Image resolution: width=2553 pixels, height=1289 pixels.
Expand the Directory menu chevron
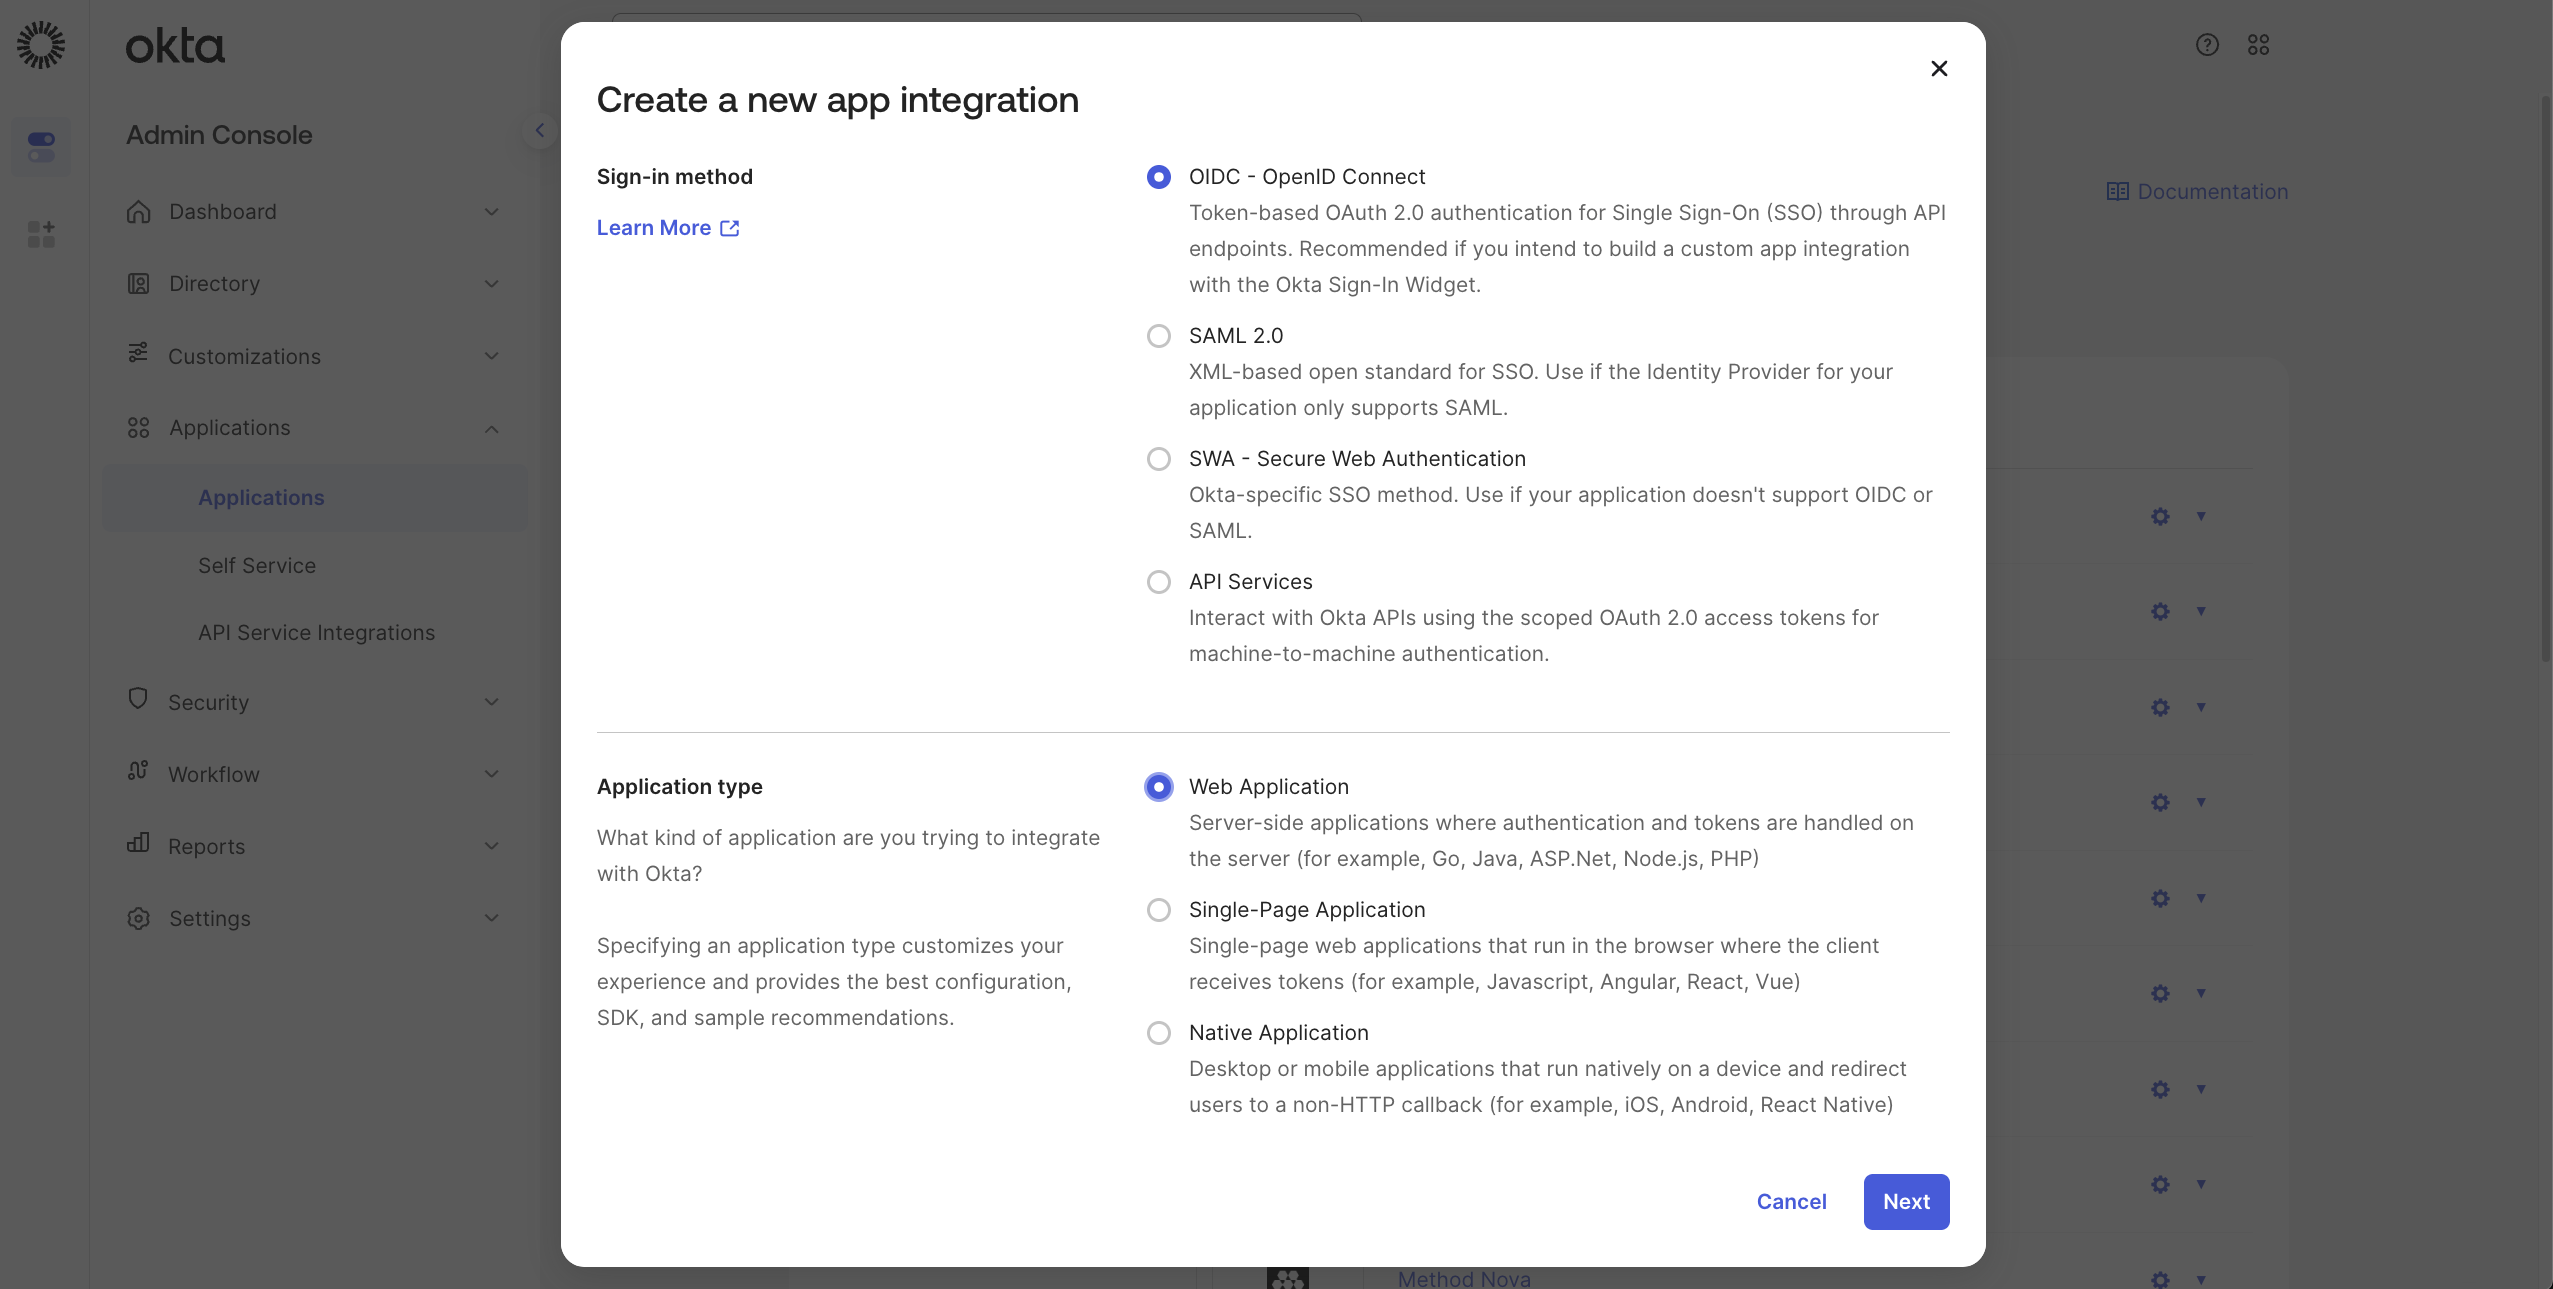click(x=491, y=284)
